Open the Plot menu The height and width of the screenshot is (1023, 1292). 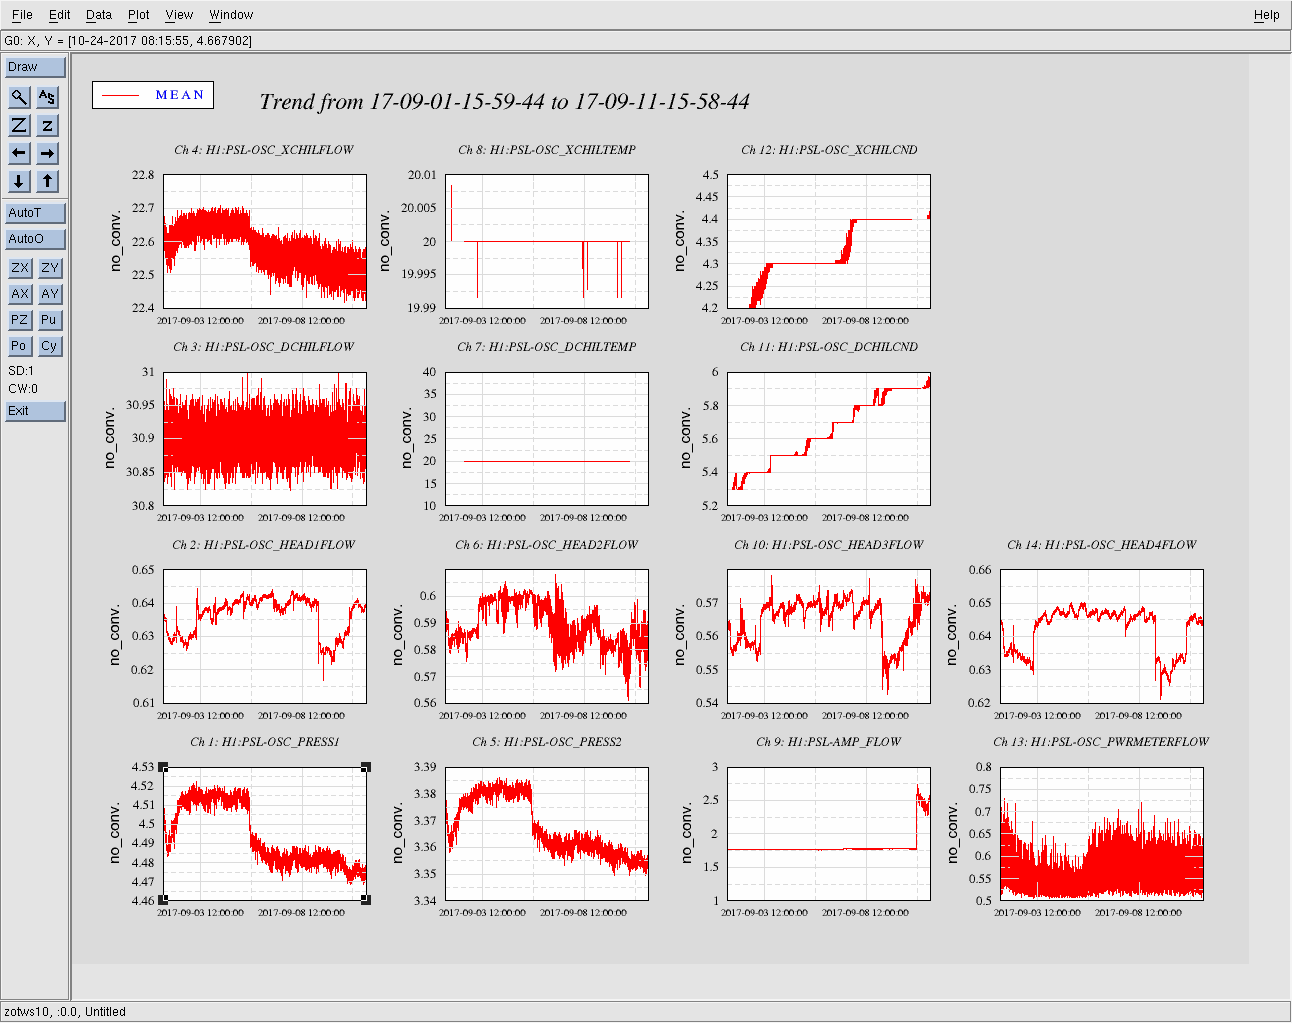click(x=138, y=15)
